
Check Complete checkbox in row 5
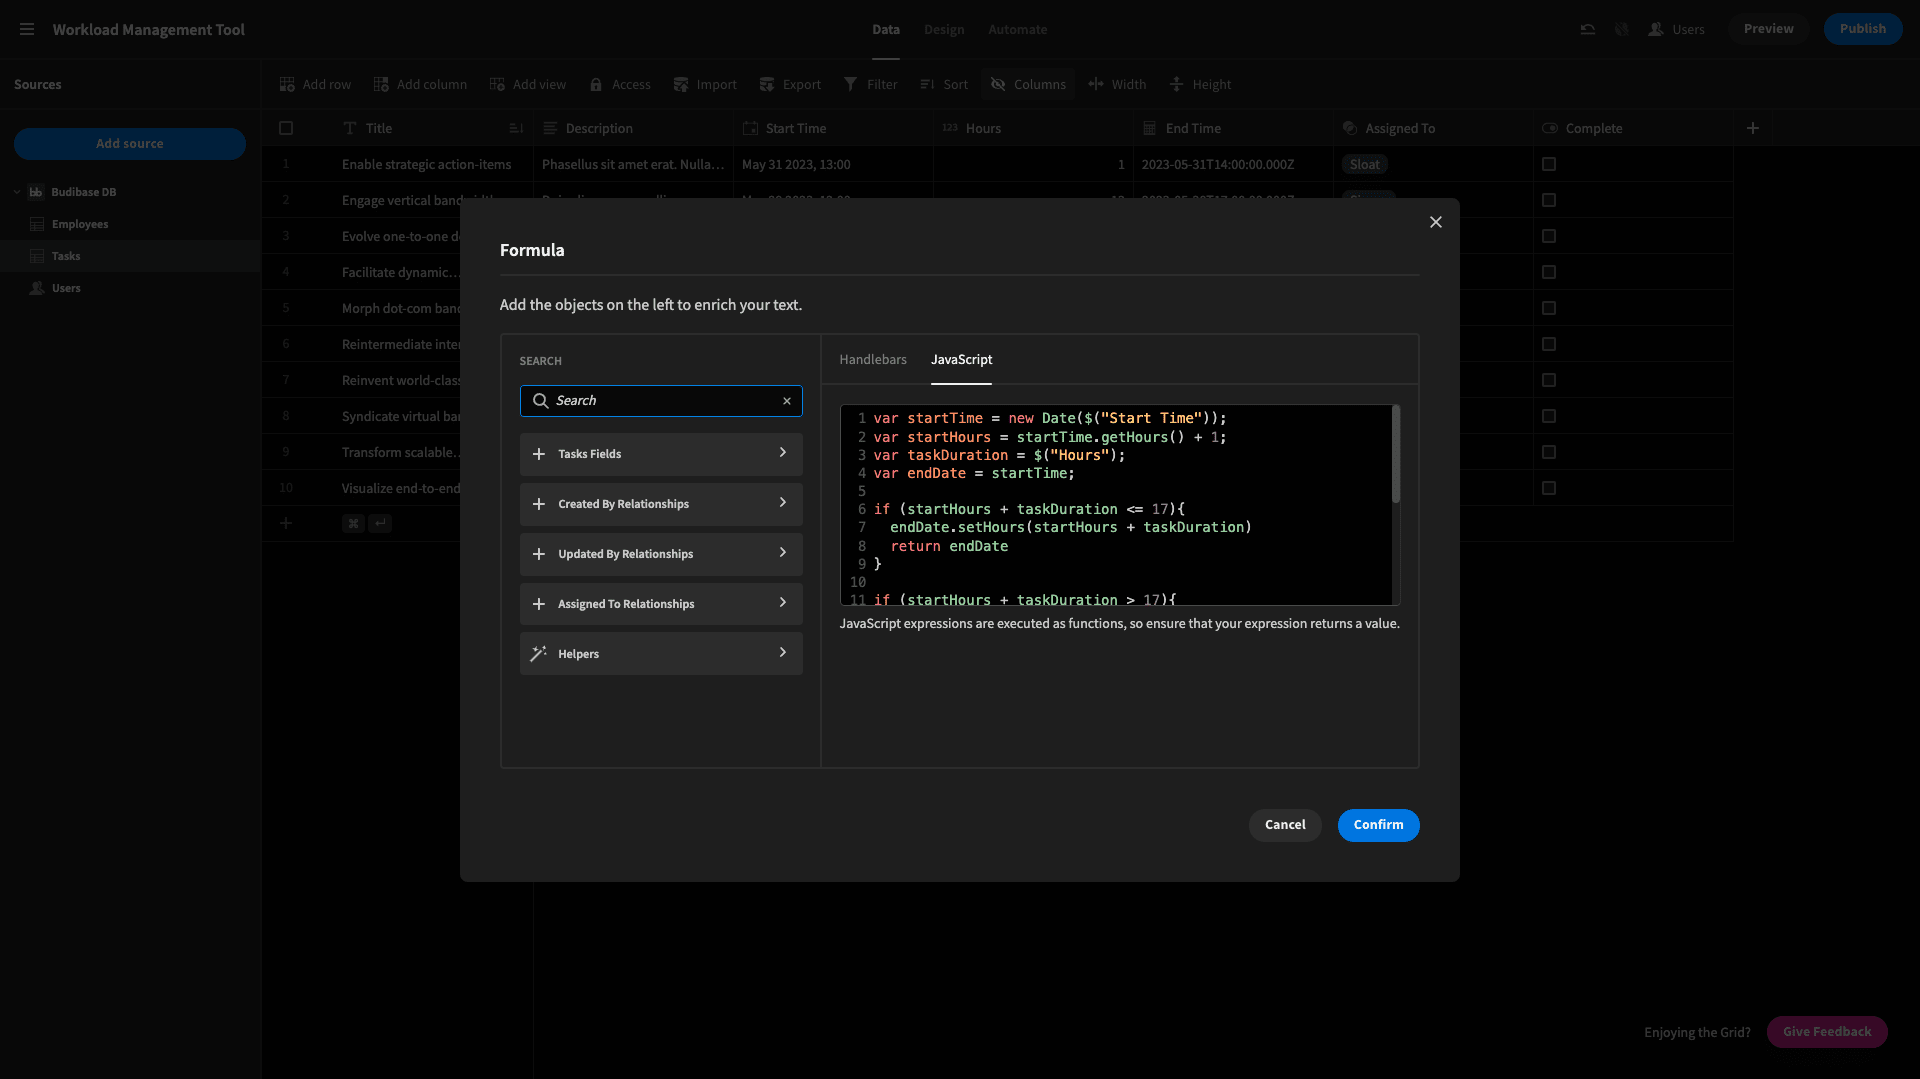click(1549, 308)
